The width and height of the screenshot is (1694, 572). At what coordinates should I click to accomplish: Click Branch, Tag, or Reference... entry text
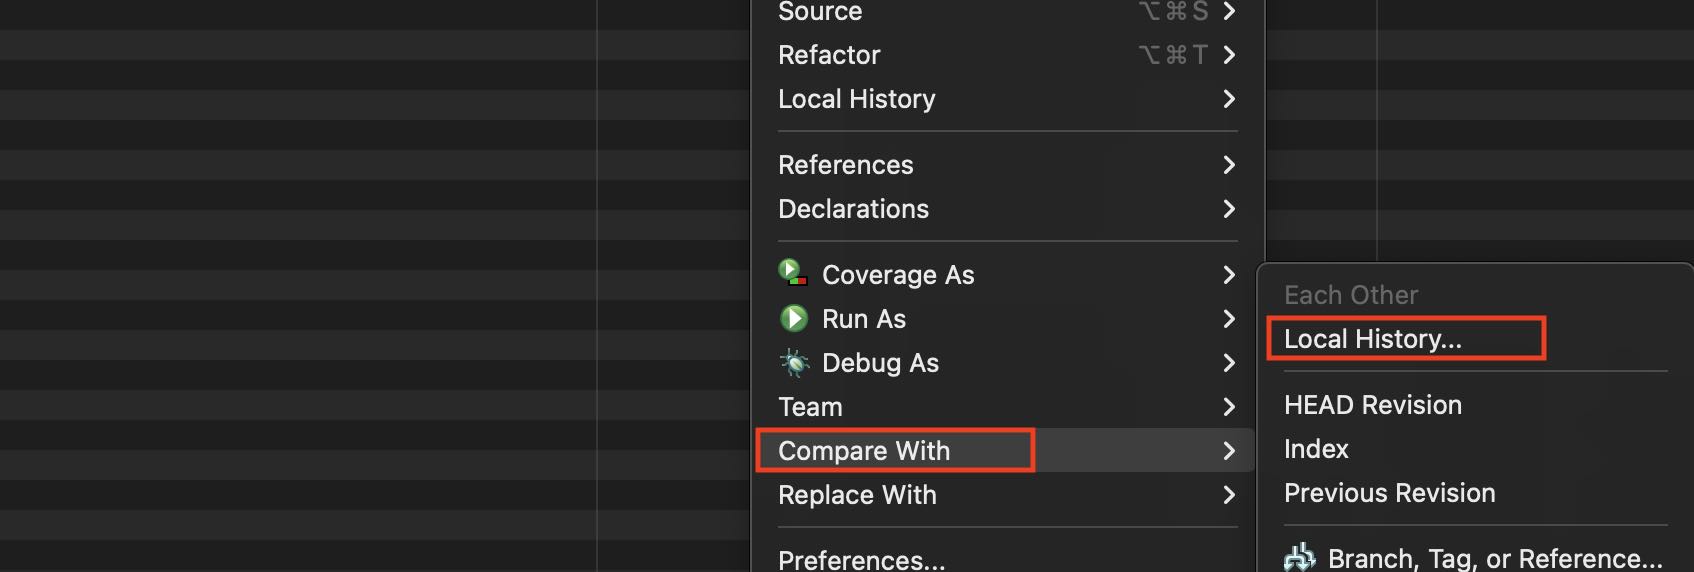1494,558
